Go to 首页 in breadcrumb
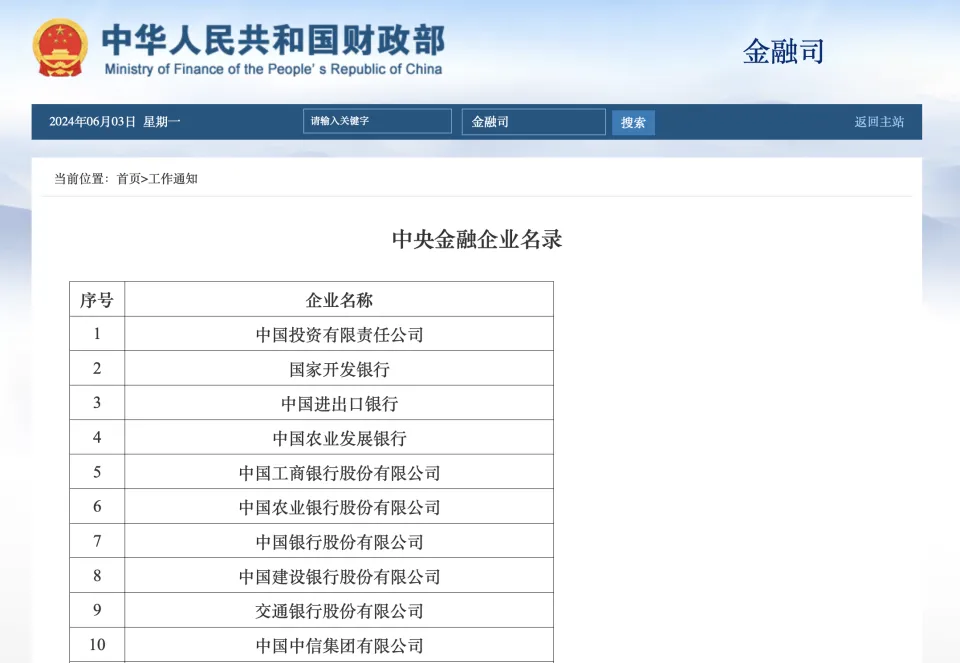960x663 pixels. pyautogui.click(x=128, y=179)
